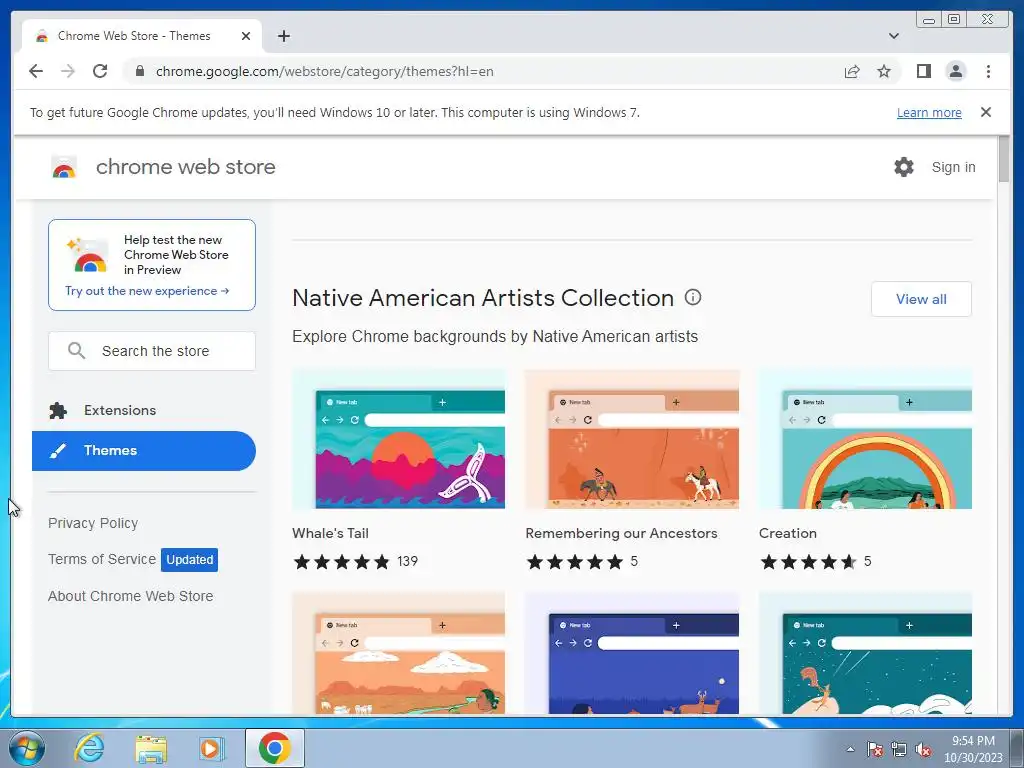The height and width of the screenshot is (768, 1024).
Task: Click the Updated badge
Action: pos(189,560)
